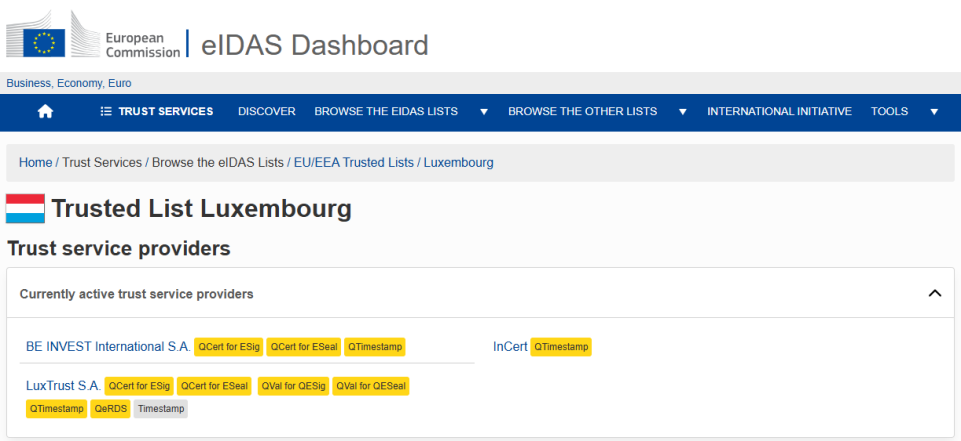Click Home in the breadcrumb

35,162
